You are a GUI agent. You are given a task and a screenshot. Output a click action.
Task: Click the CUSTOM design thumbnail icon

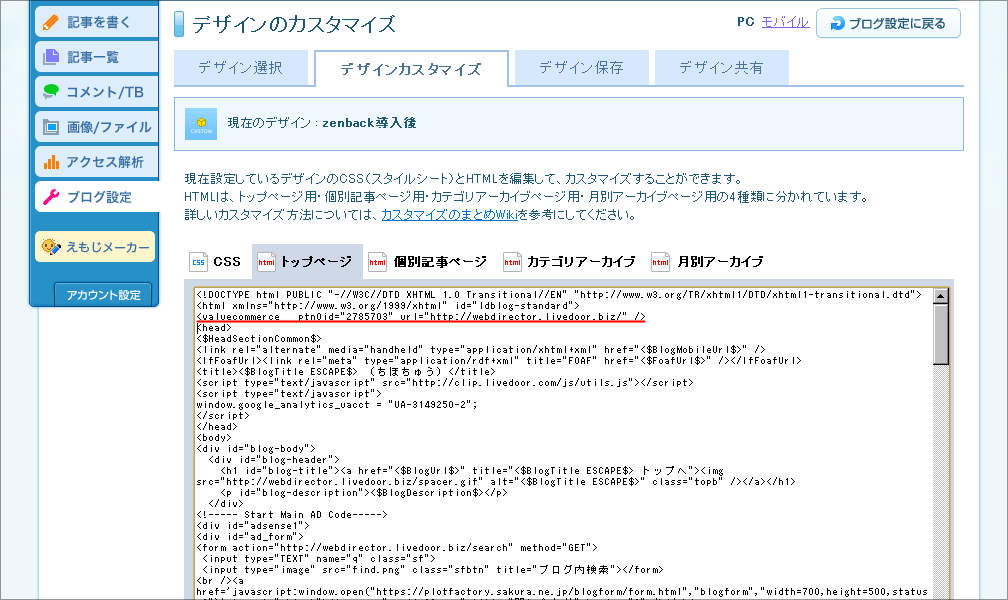(201, 123)
